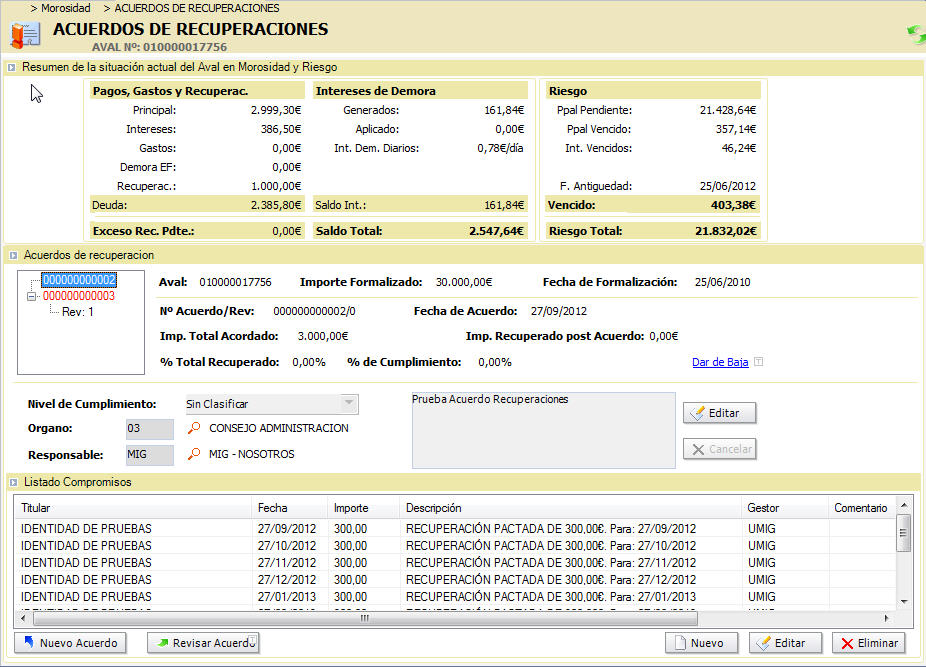Select agreement 000000000002 in the tree
This screenshot has width=926, height=667.
(79, 279)
